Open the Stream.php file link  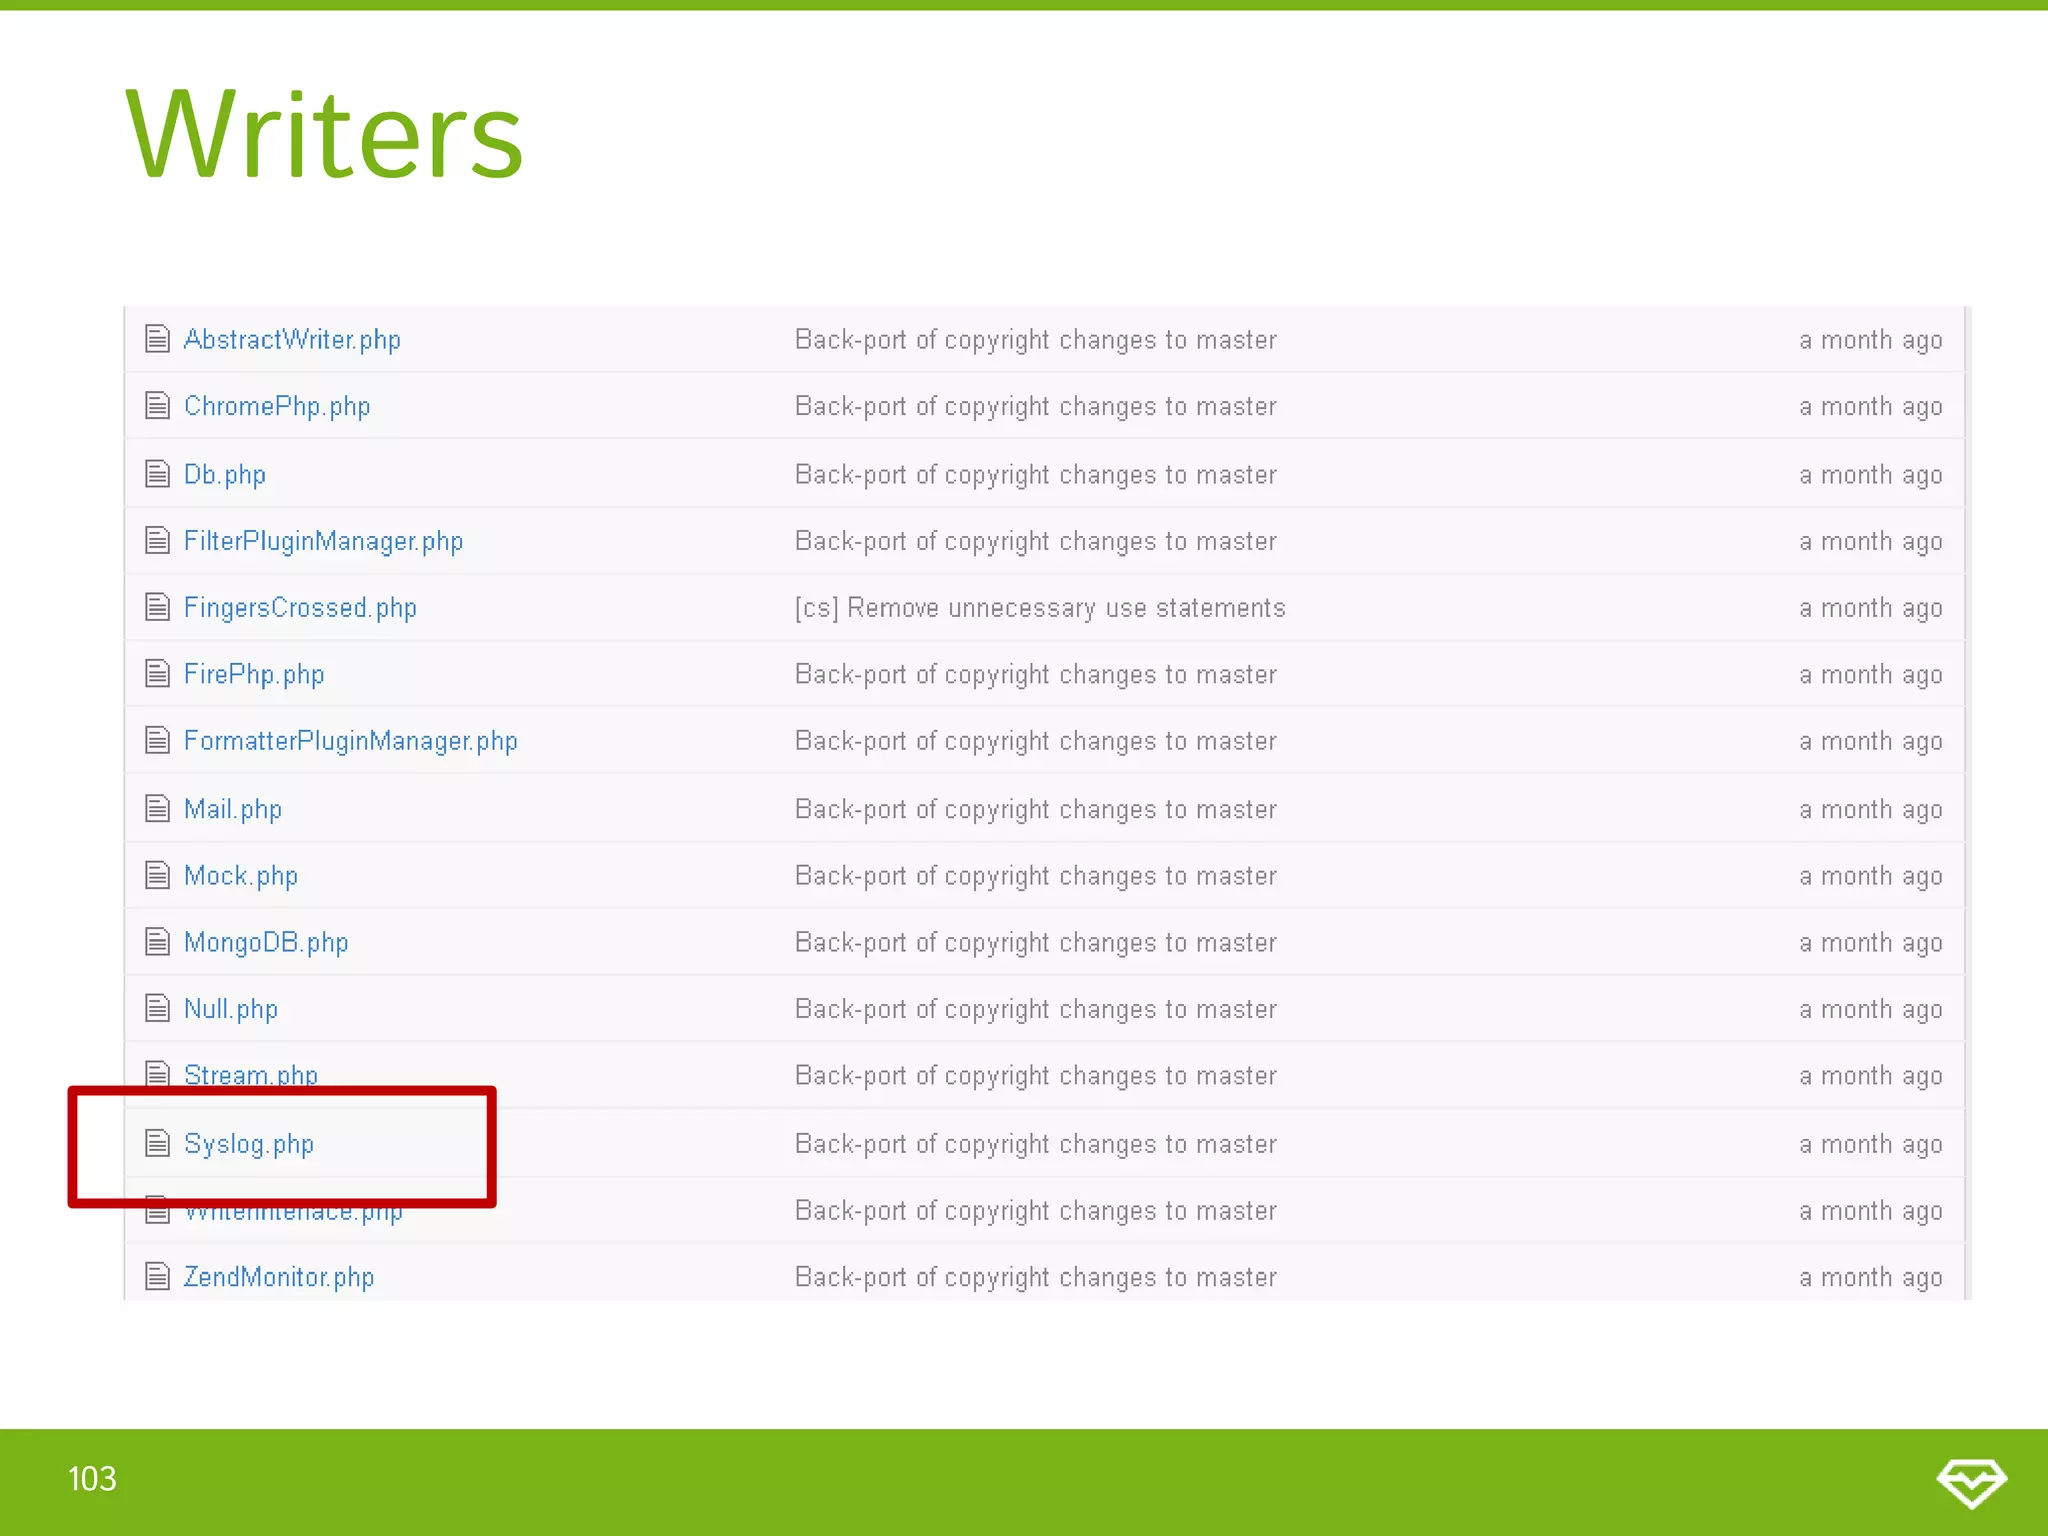coord(251,1075)
